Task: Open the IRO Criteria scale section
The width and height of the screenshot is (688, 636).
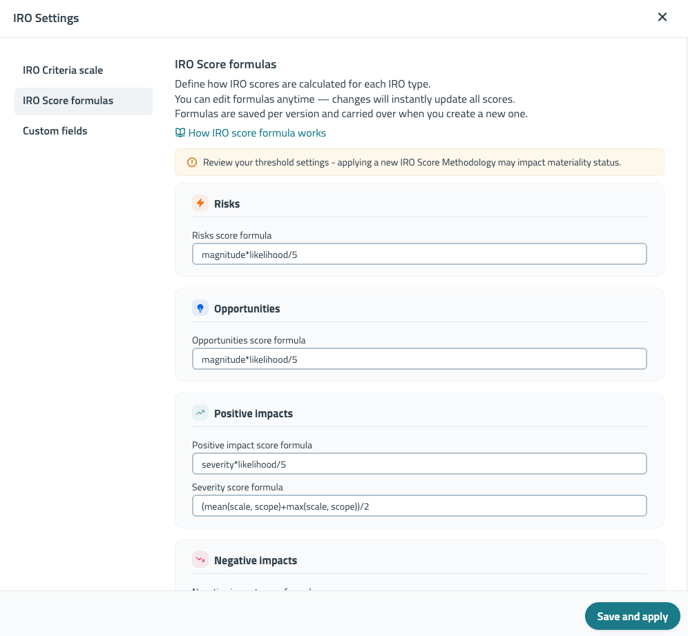Action: 63,70
